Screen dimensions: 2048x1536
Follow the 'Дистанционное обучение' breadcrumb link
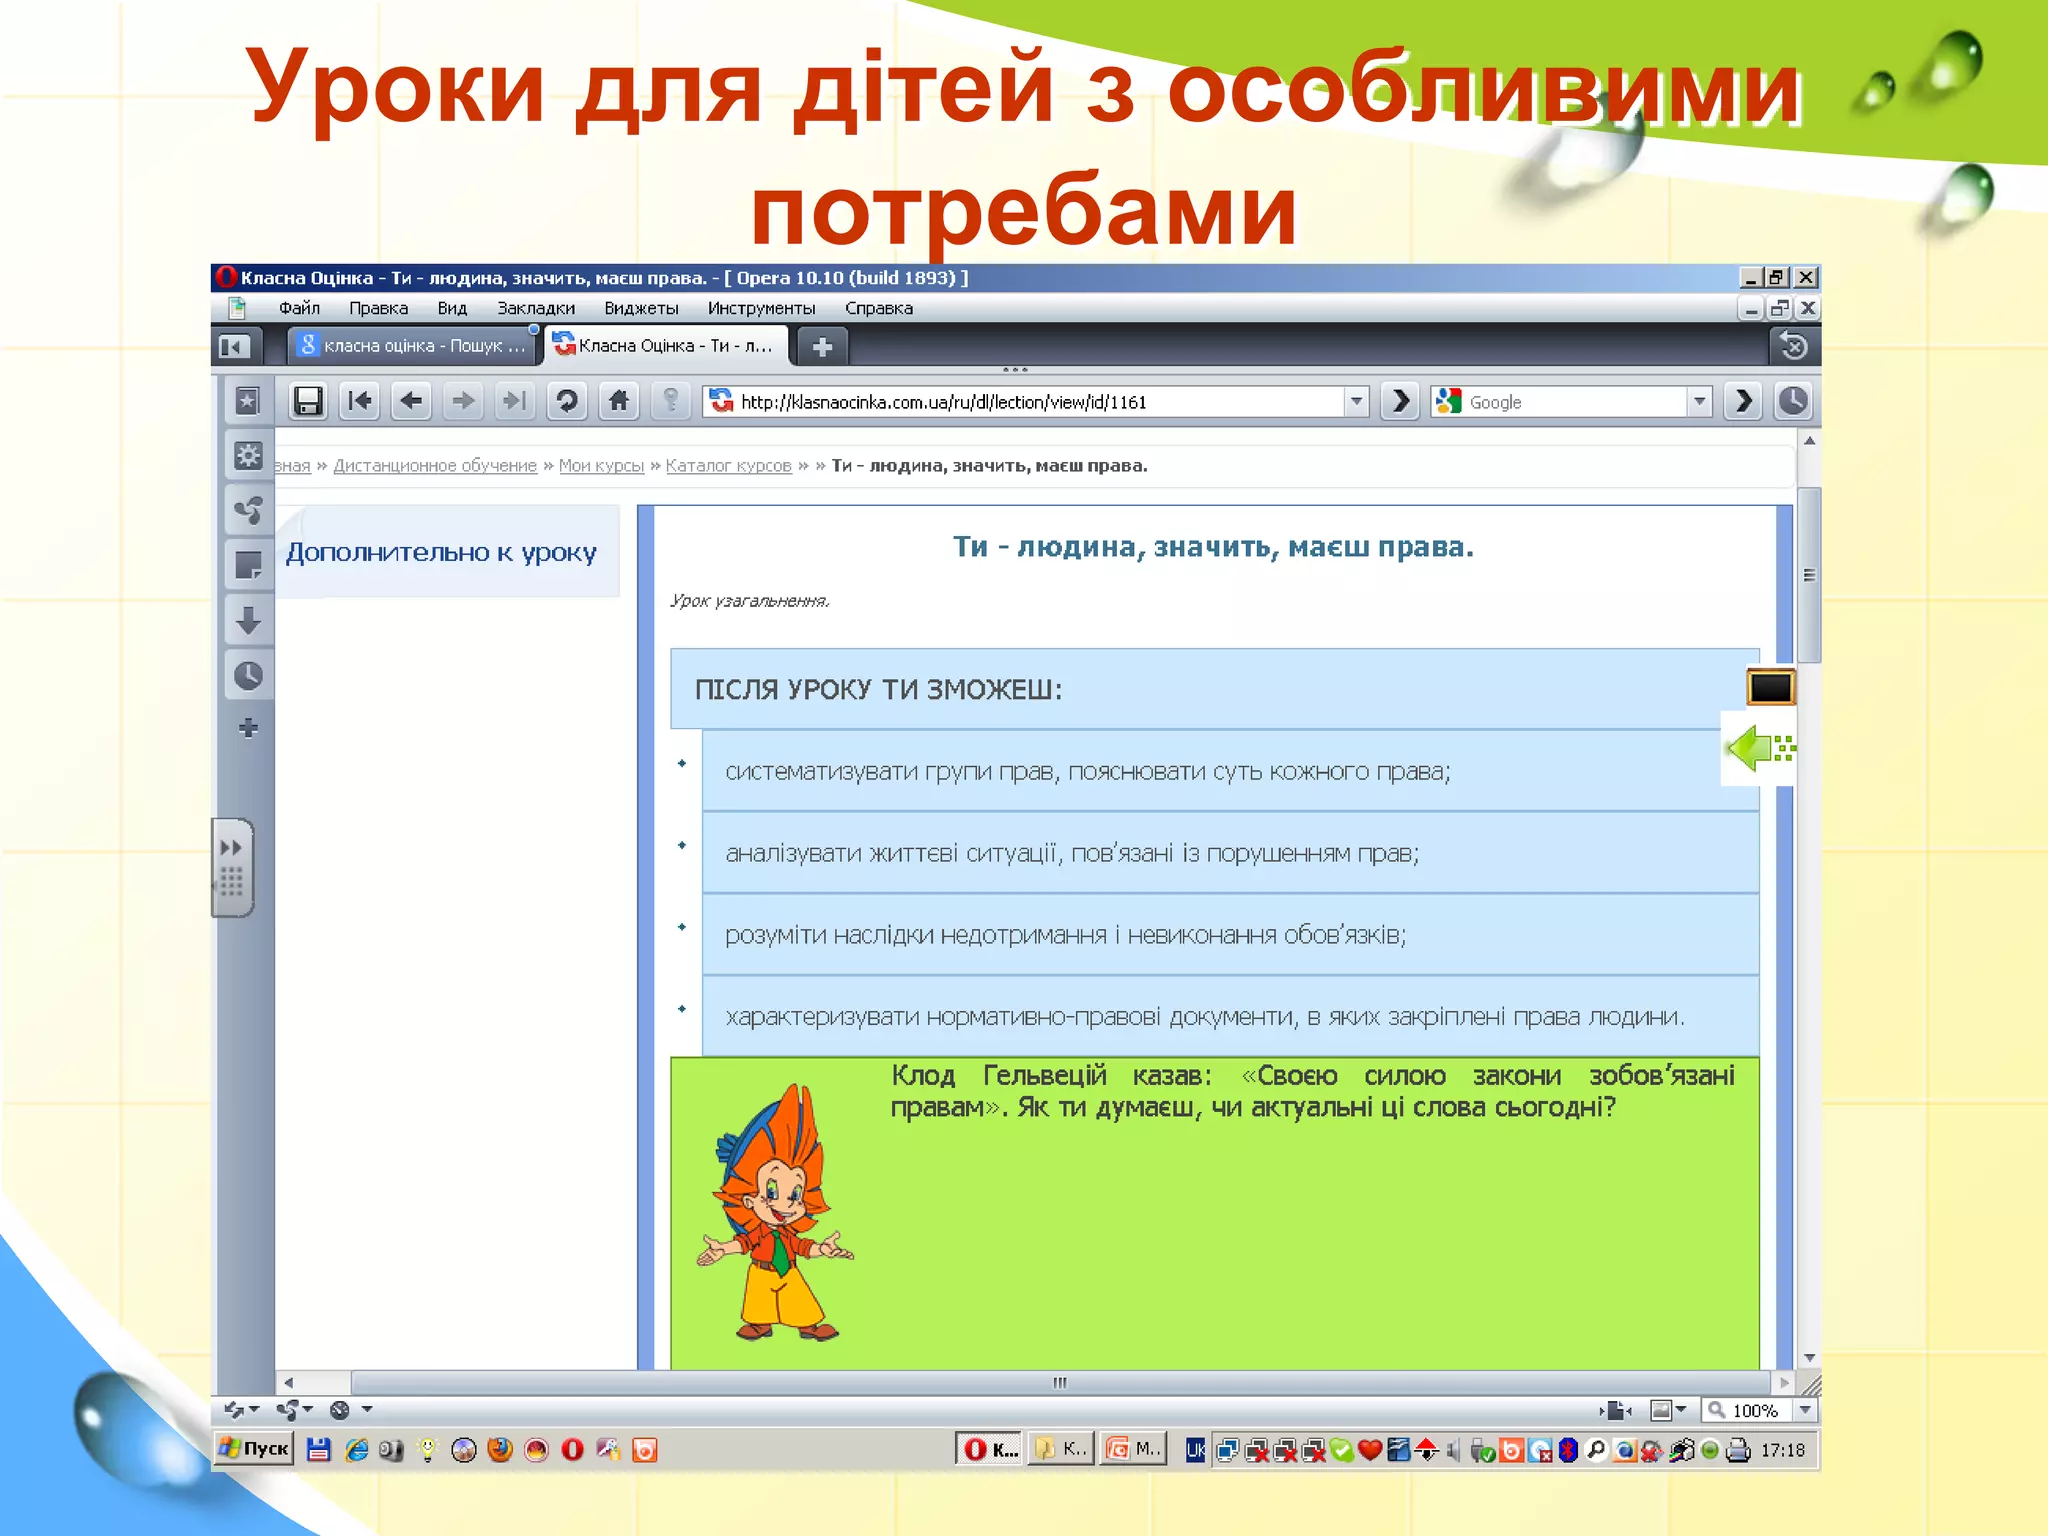pyautogui.click(x=435, y=465)
